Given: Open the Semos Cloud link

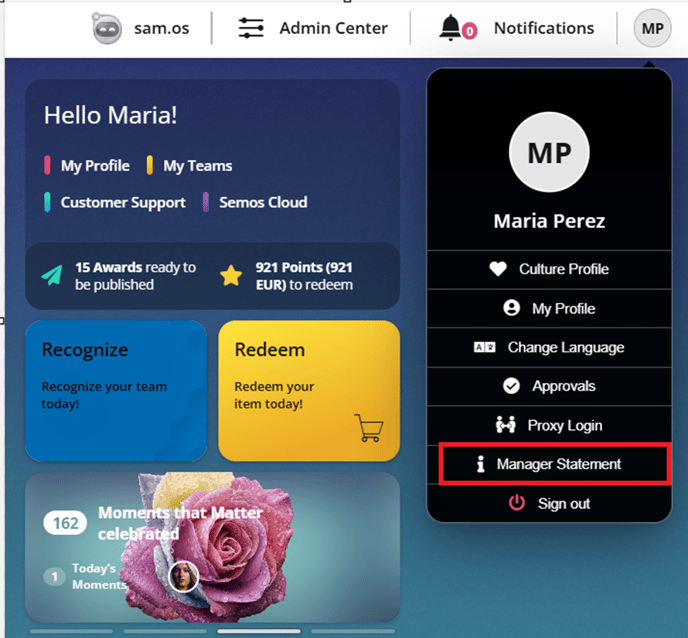Looking at the screenshot, I should pyautogui.click(x=263, y=203).
